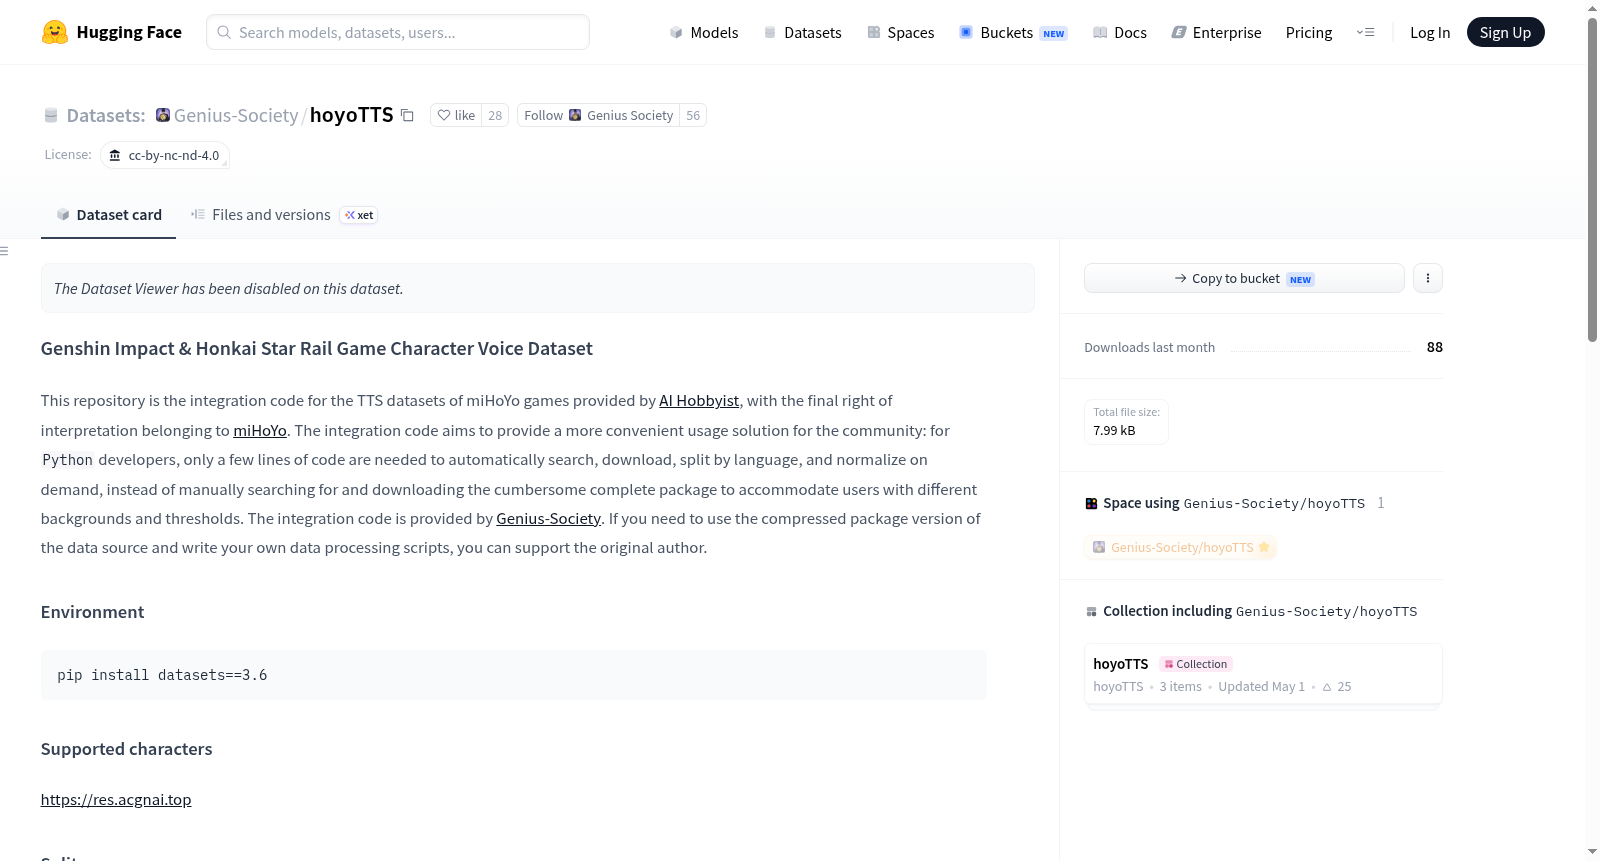Click the Genius-Society organization avatar
Image resolution: width=1600 pixels, height=861 pixels.
[163, 115]
